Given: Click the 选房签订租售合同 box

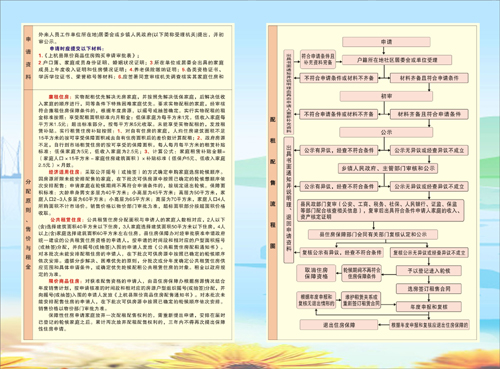Looking at the screenshot, I should click(429, 289).
